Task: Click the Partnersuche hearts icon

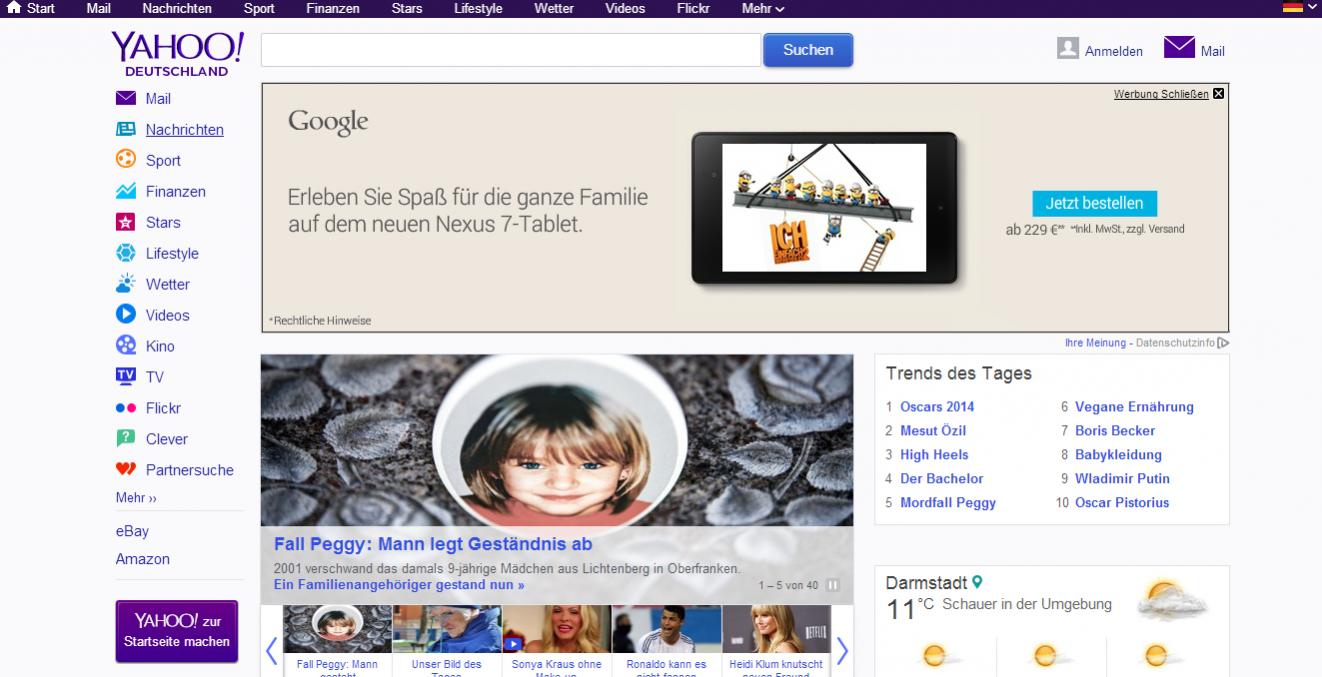Action: [126, 469]
